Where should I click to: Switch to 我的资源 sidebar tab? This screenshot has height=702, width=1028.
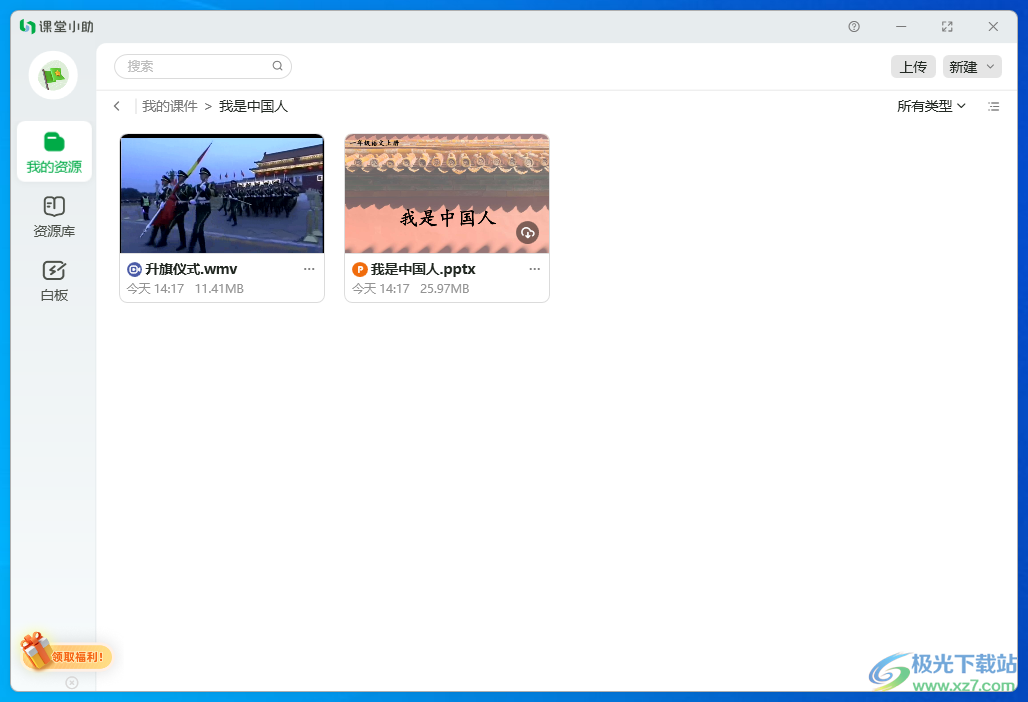[x=54, y=152]
